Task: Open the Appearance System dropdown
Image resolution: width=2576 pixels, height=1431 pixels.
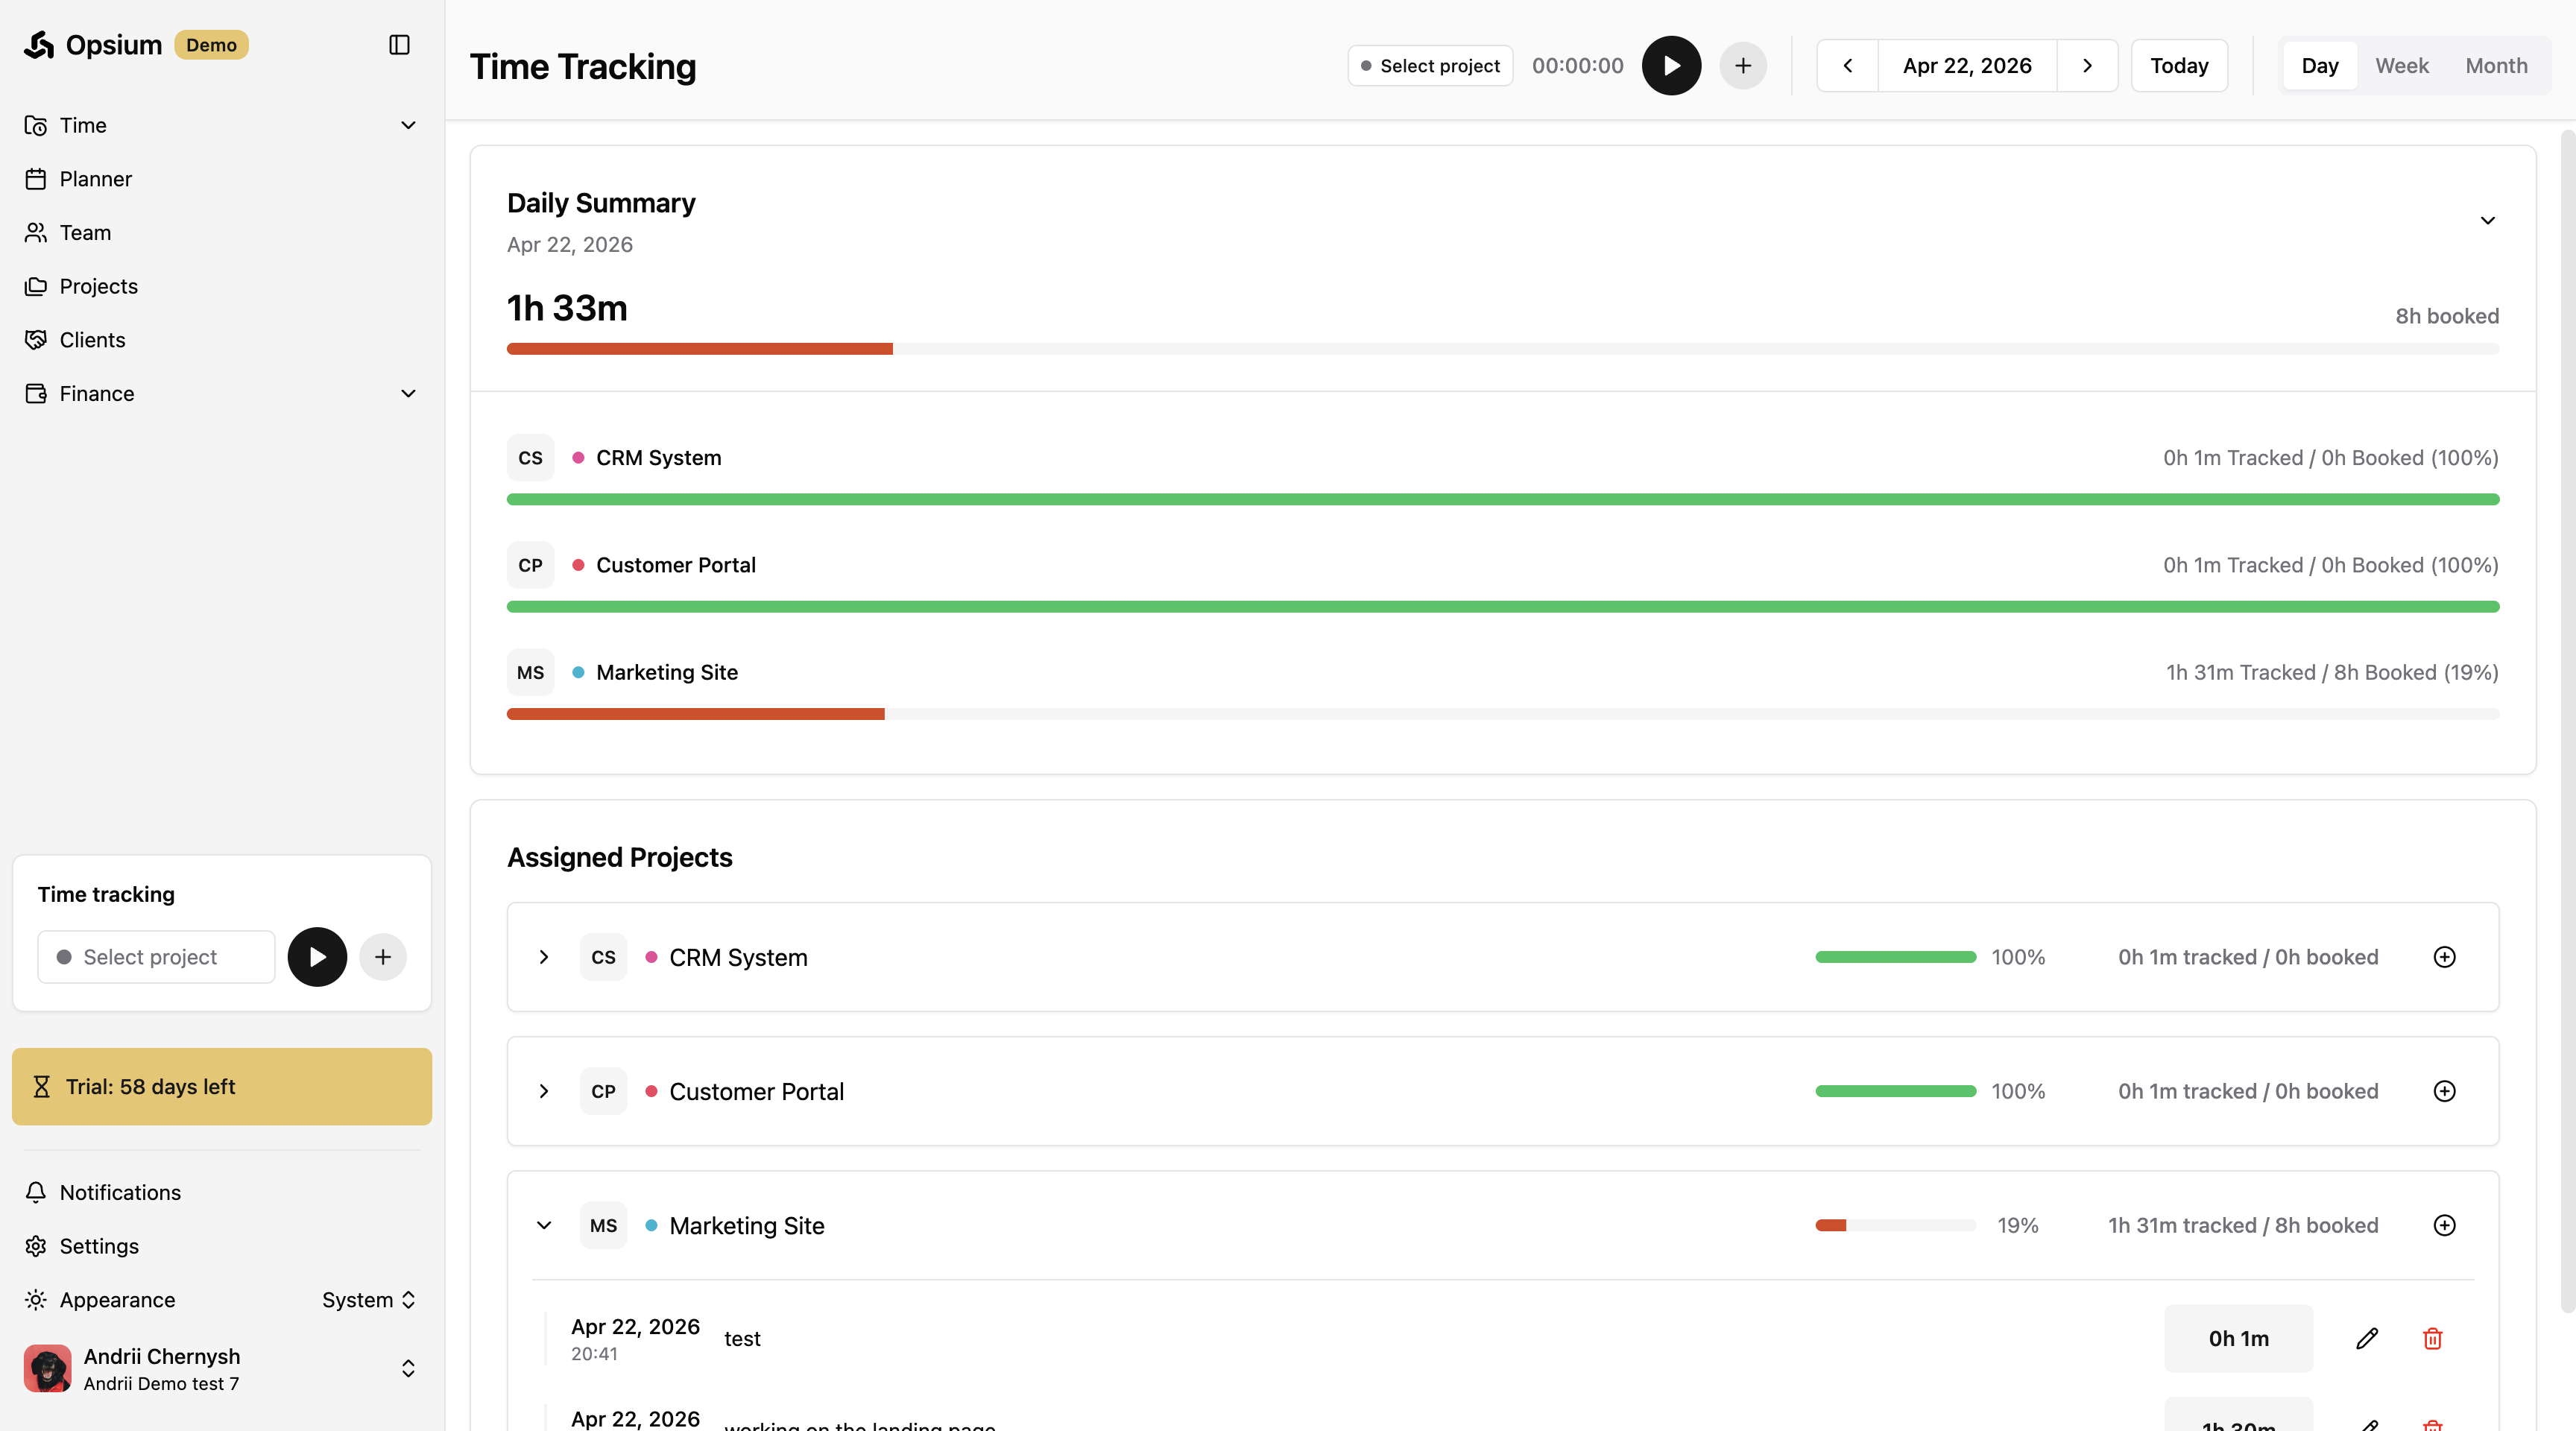Action: tap(368, 1300)
